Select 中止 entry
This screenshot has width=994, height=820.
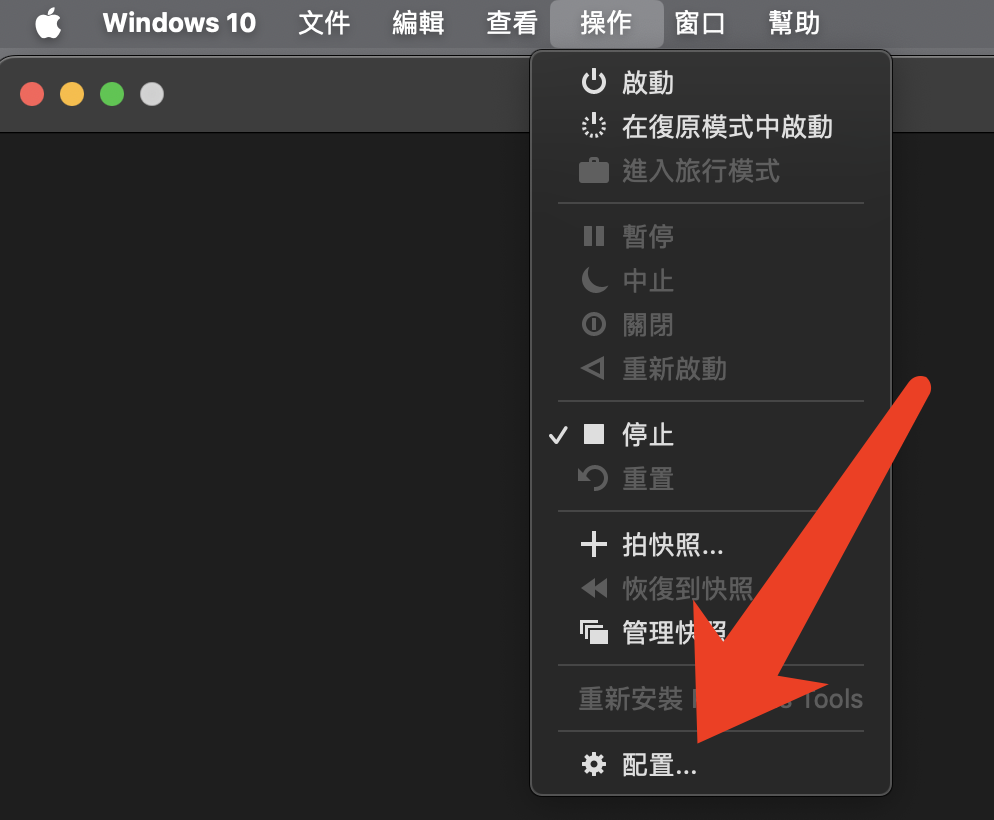(x=711, y=281)
